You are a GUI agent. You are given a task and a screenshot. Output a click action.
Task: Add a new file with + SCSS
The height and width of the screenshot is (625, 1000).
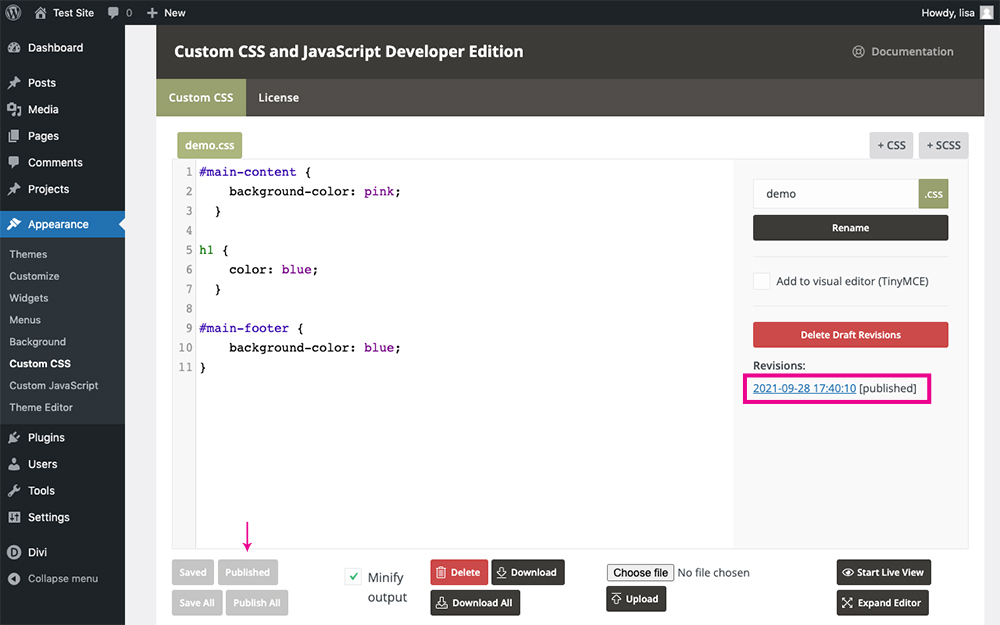click(943, 145)
